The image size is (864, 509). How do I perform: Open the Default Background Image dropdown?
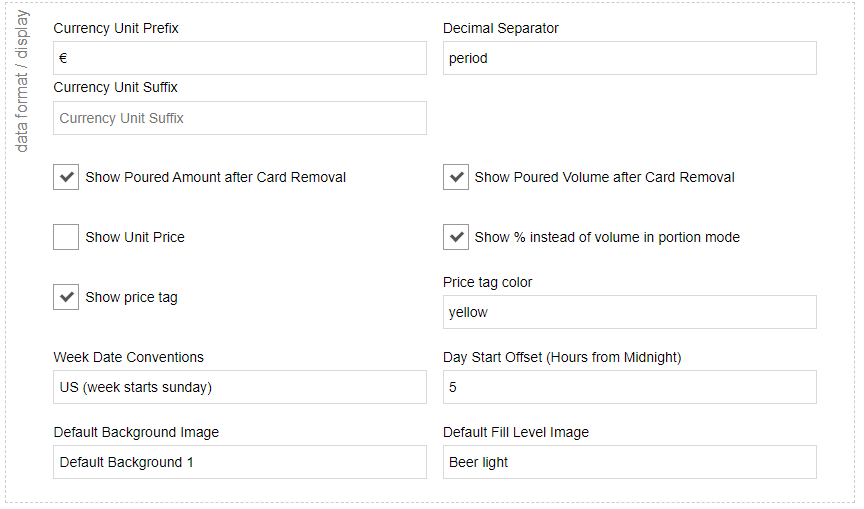[x=239, y=462]
